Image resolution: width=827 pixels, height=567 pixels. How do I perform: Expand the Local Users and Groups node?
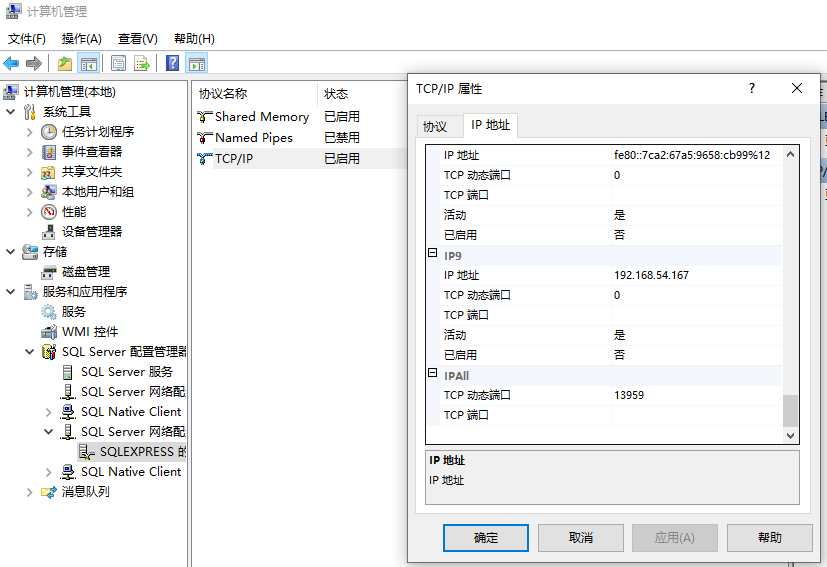30,192
